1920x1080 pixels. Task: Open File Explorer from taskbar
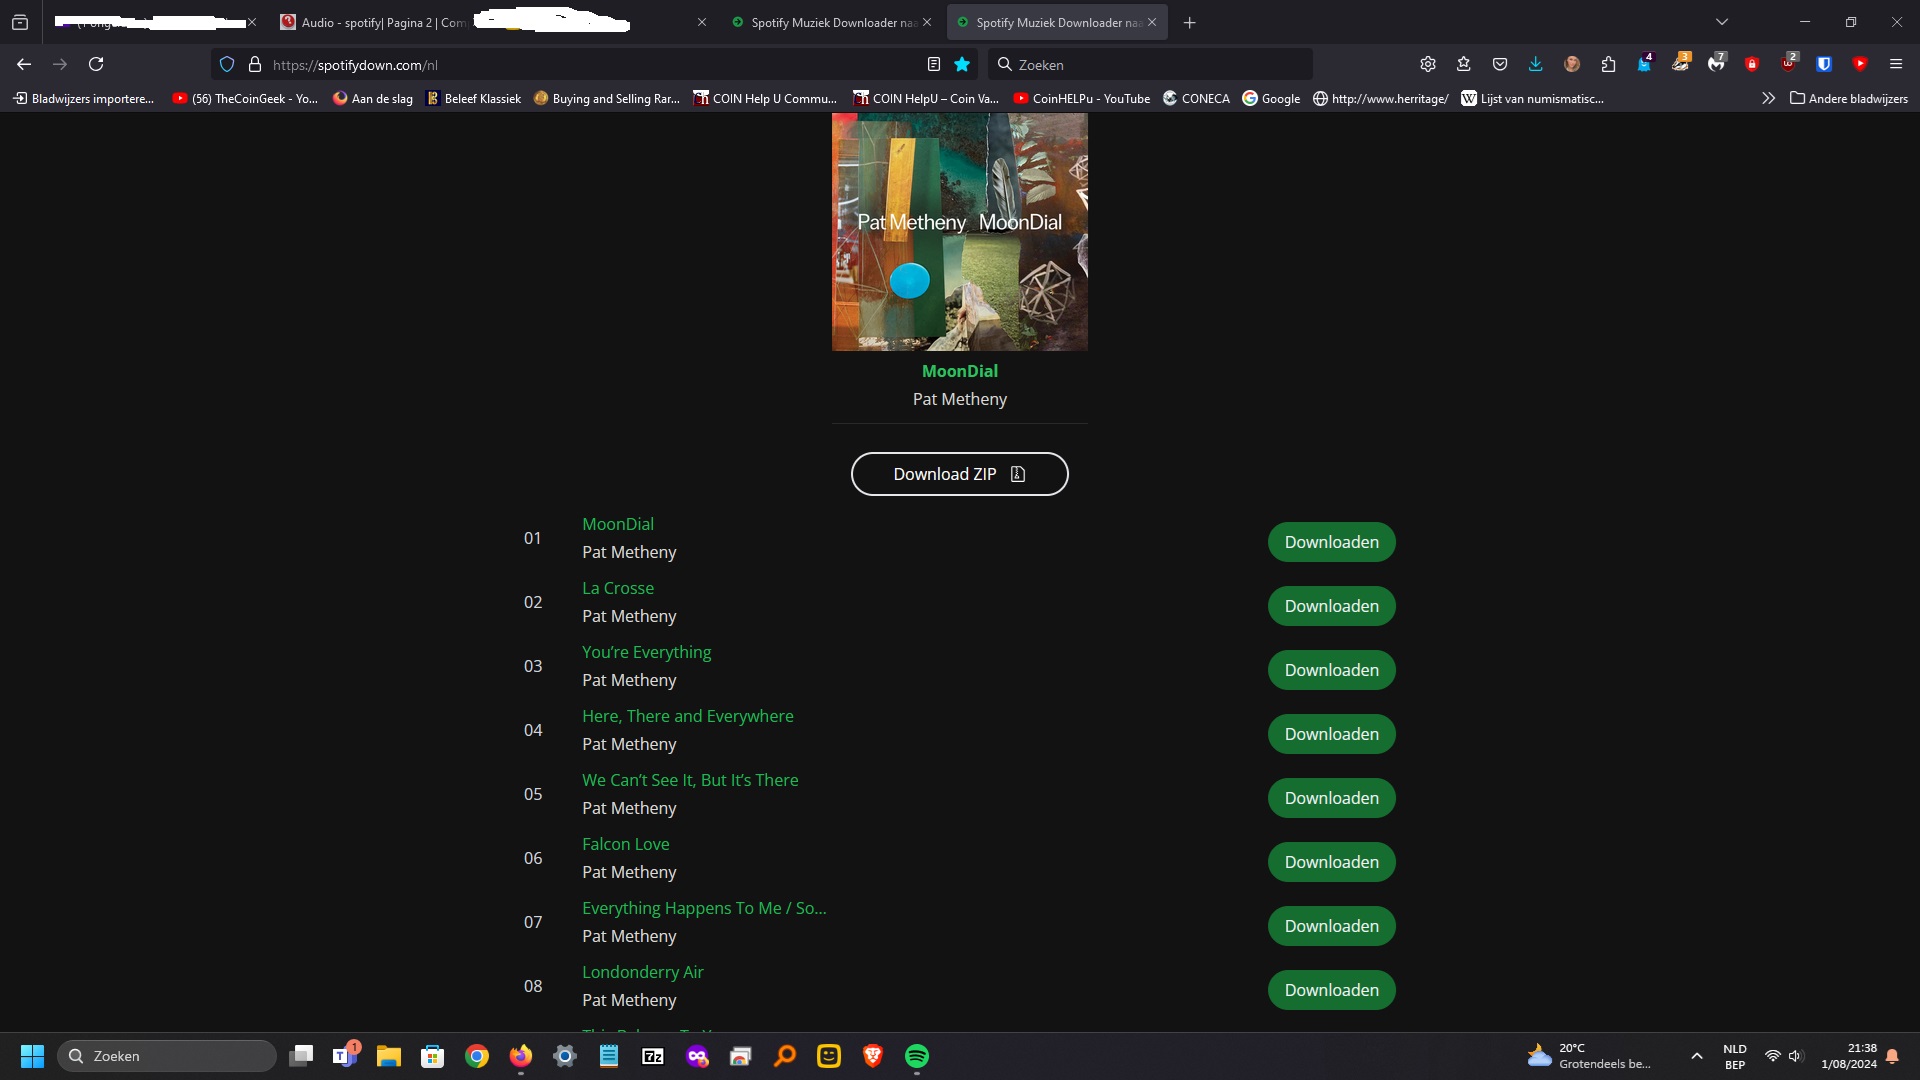(389, 1056)
